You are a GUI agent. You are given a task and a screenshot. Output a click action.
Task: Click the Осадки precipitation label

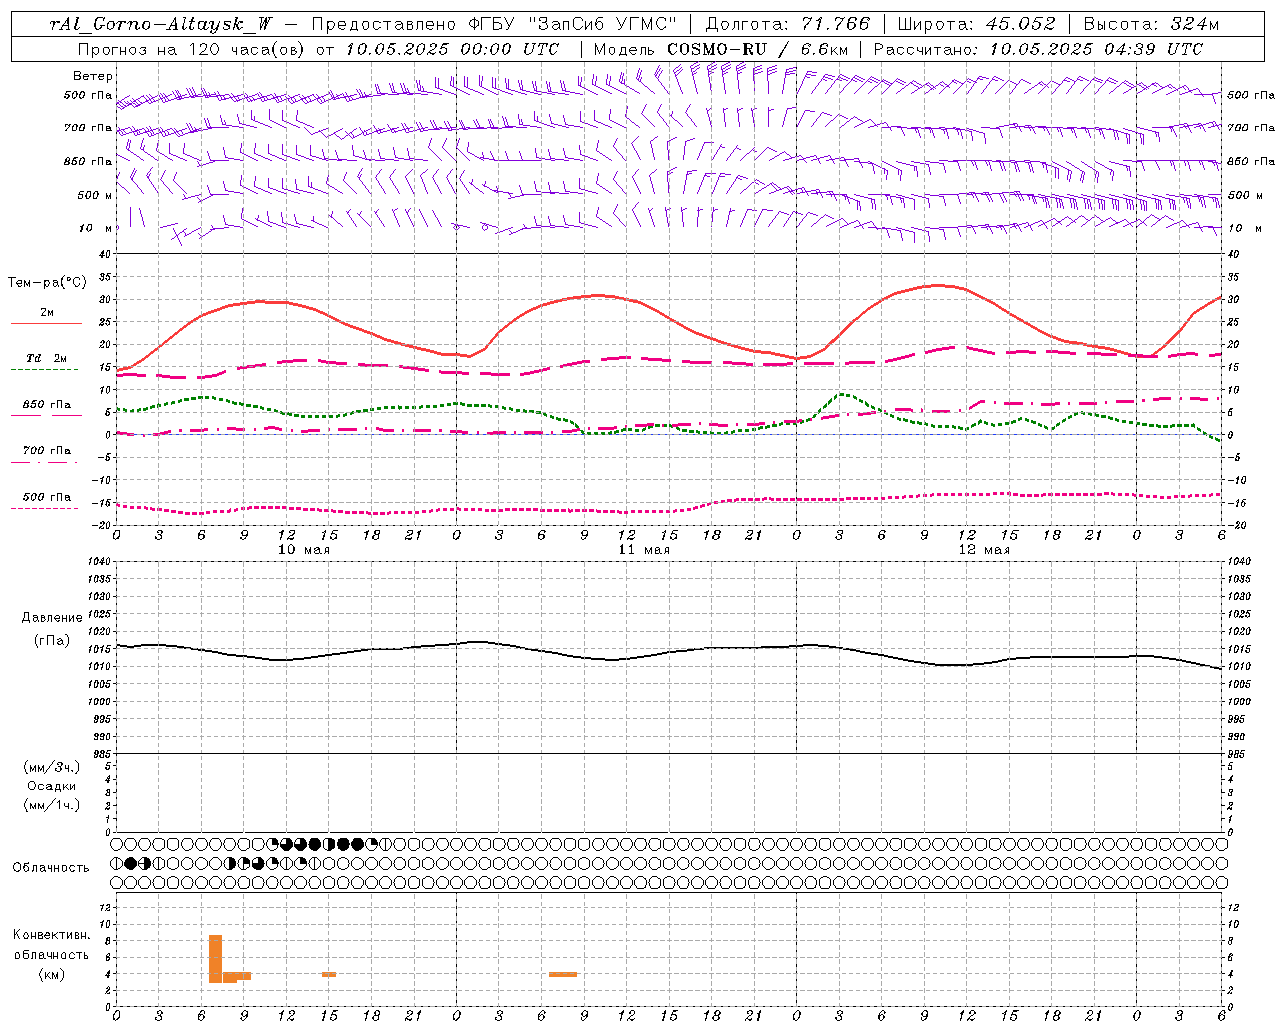coord(52,786)
